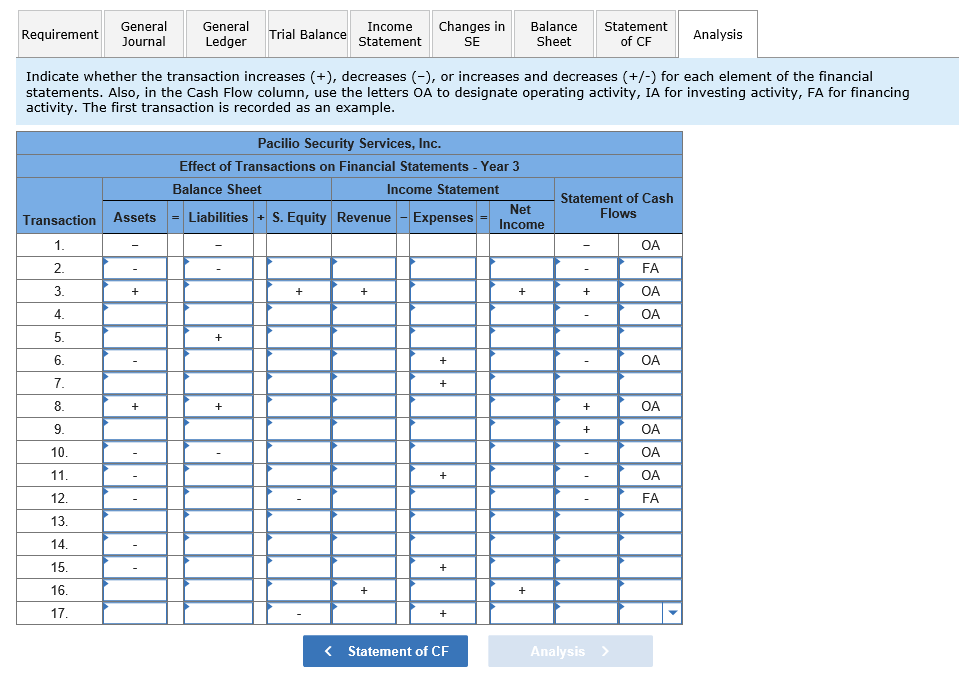Switch to the Changes in SE tab
Viewport: 976px width, 699px height.
coord(471,33)
